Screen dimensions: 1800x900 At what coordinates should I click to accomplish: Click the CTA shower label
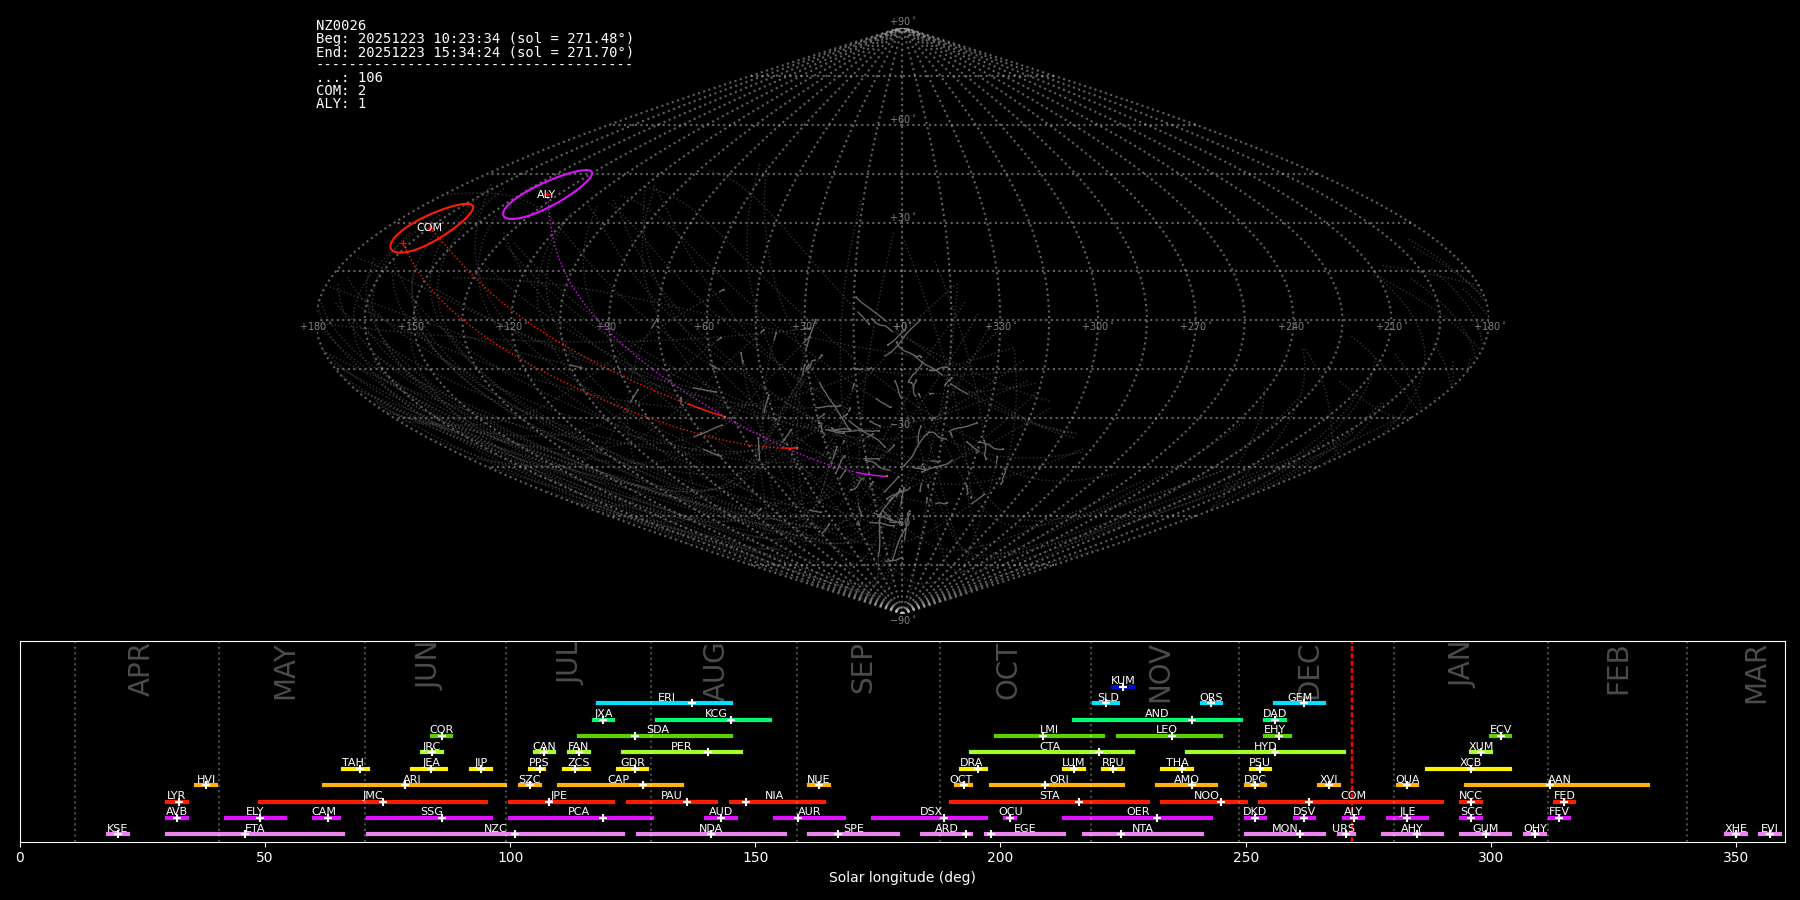[x=1050, y=747]
